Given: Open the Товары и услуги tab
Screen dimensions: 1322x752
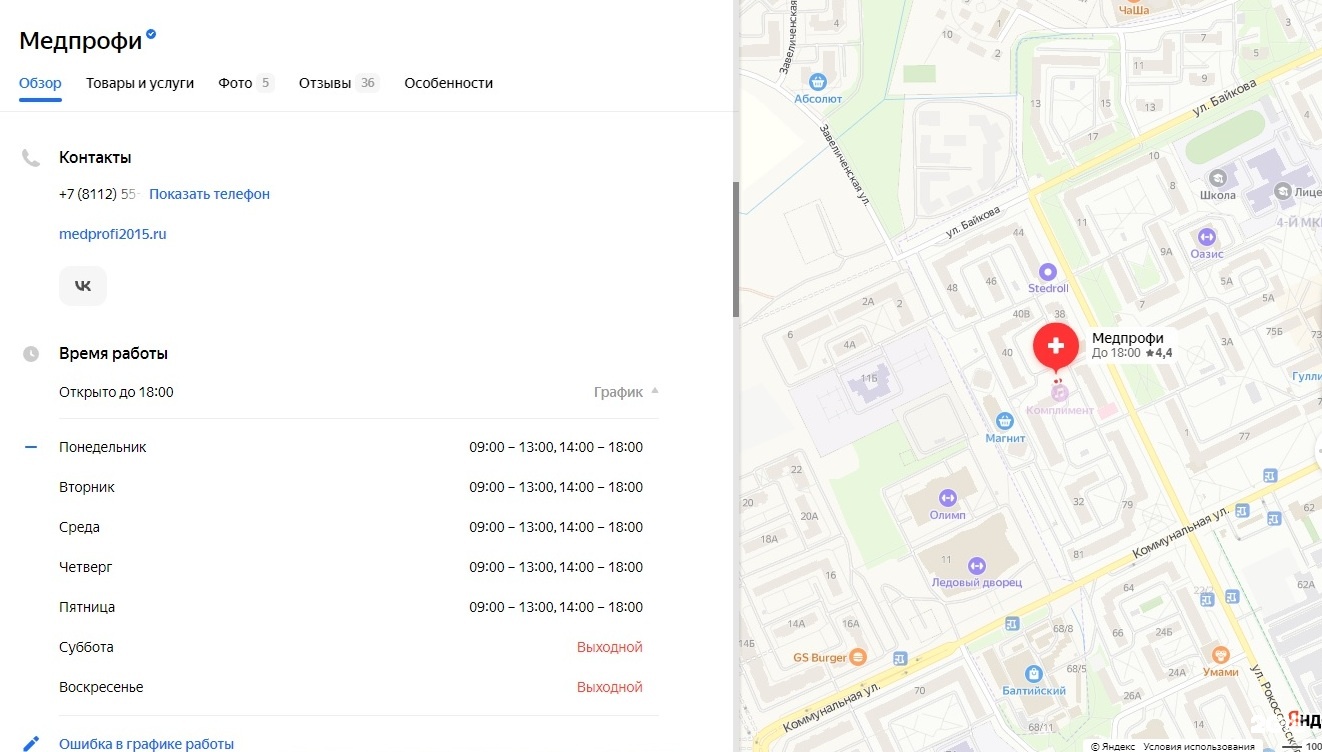Looking at the screenshot, I should coord(140,83).
